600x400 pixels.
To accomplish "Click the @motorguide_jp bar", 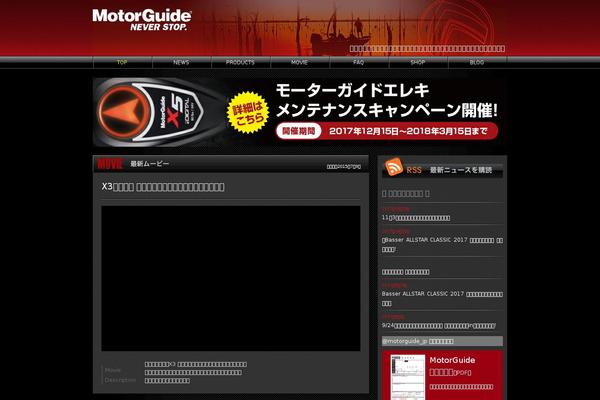I will 442,341.
